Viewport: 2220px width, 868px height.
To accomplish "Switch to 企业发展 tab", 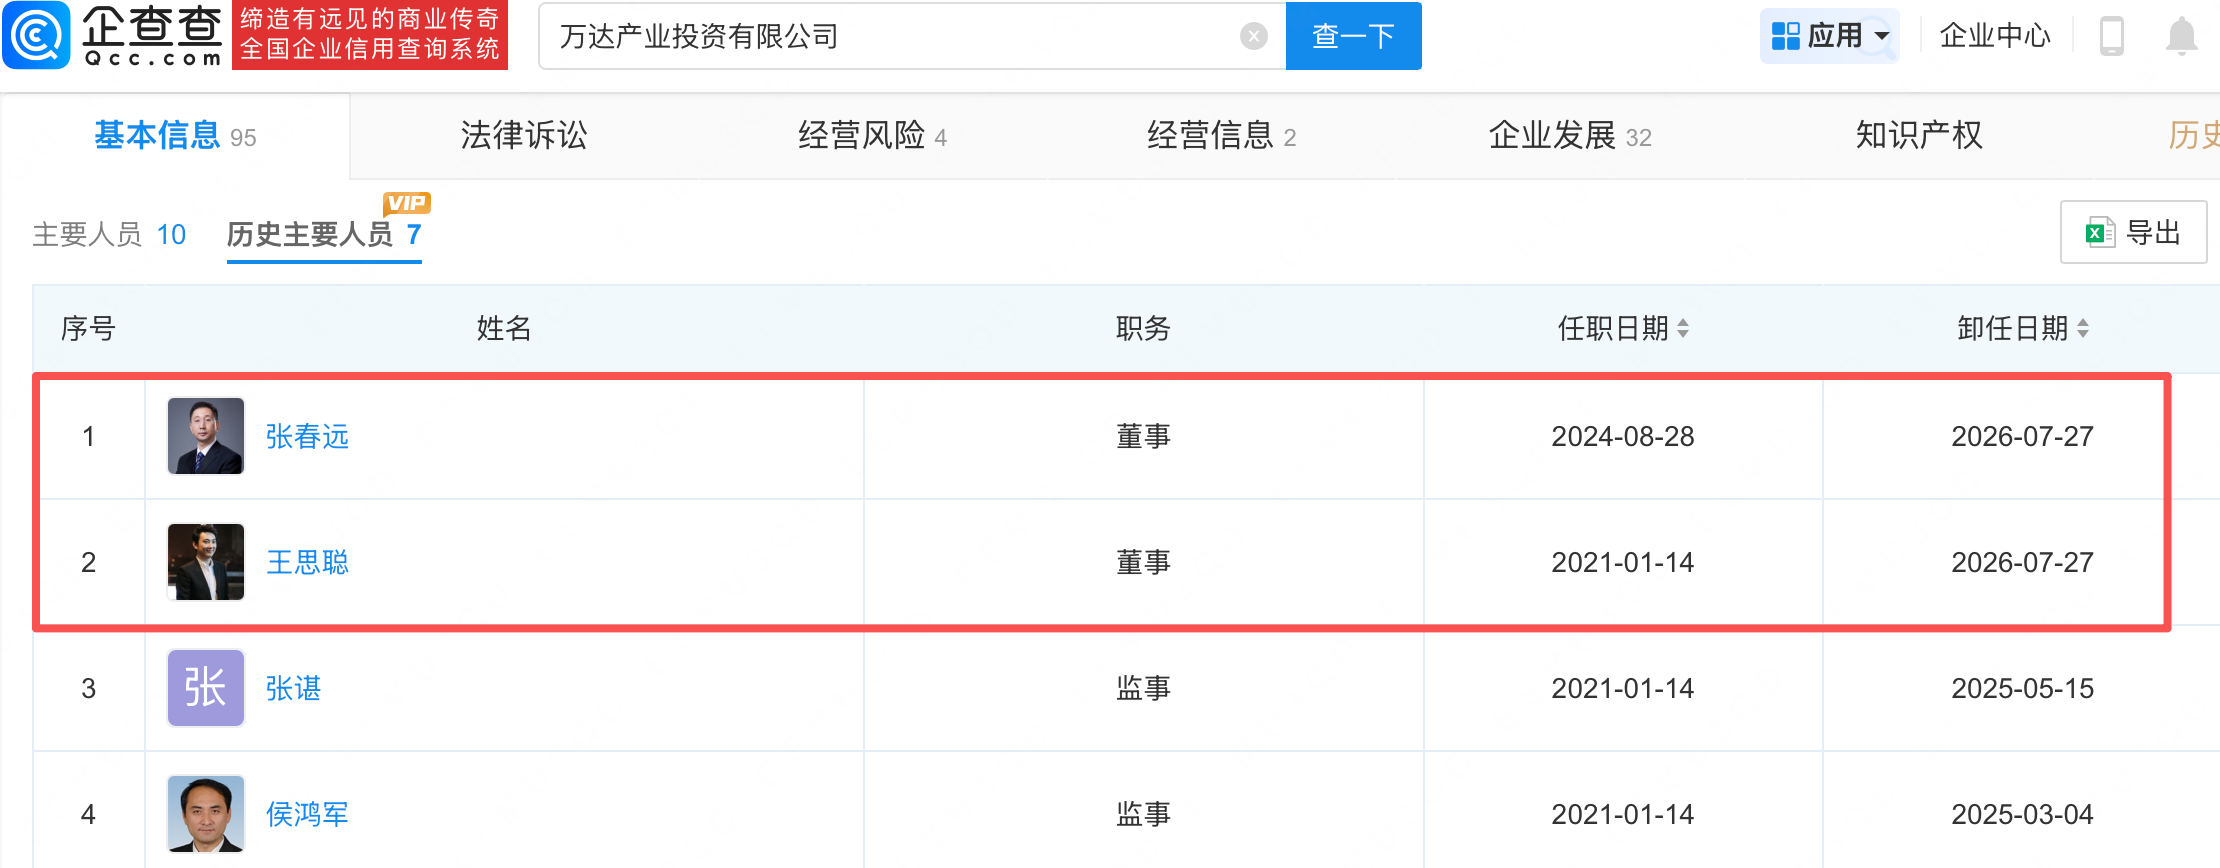I will [1570, 136].
